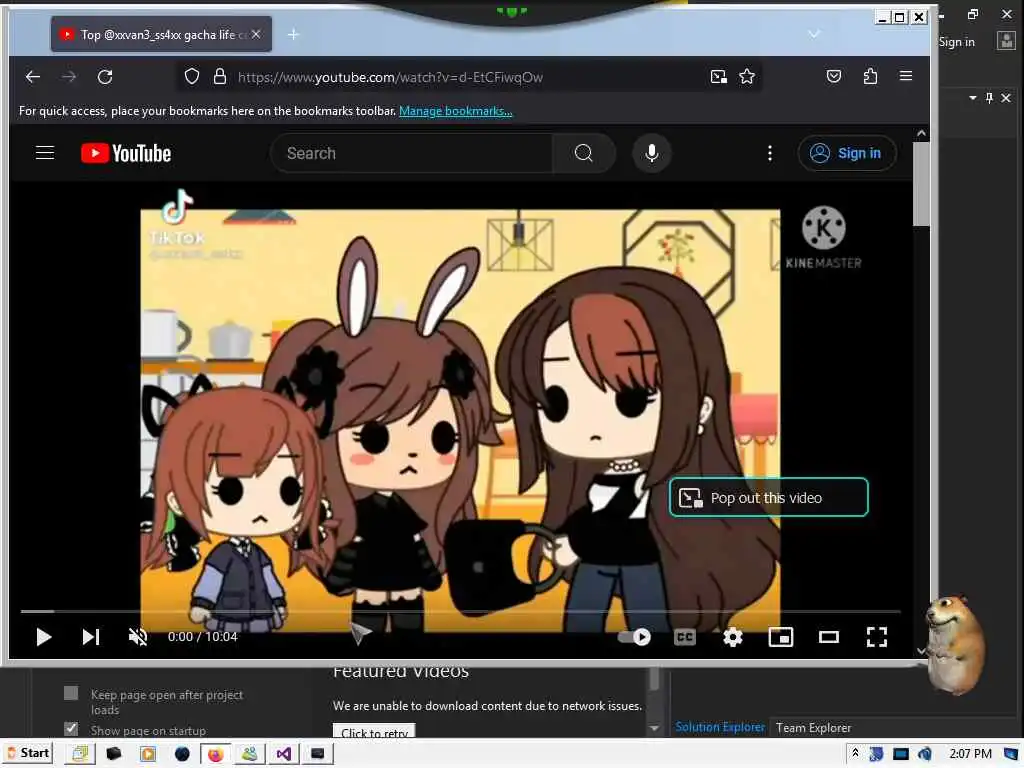Open a new browser tab
1024x768 pixels.
[x=293, y=34]
